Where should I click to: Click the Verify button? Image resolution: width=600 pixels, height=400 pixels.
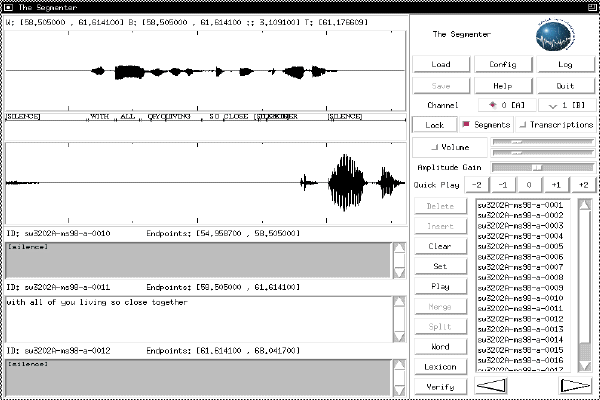440,387
